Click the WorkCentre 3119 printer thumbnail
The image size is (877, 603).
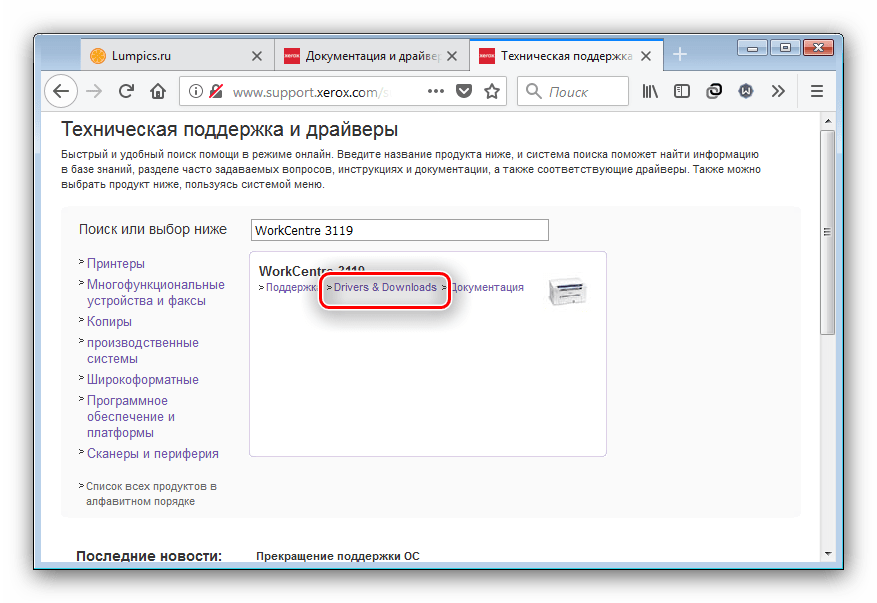pyautogui.click(x=567, y=290)
